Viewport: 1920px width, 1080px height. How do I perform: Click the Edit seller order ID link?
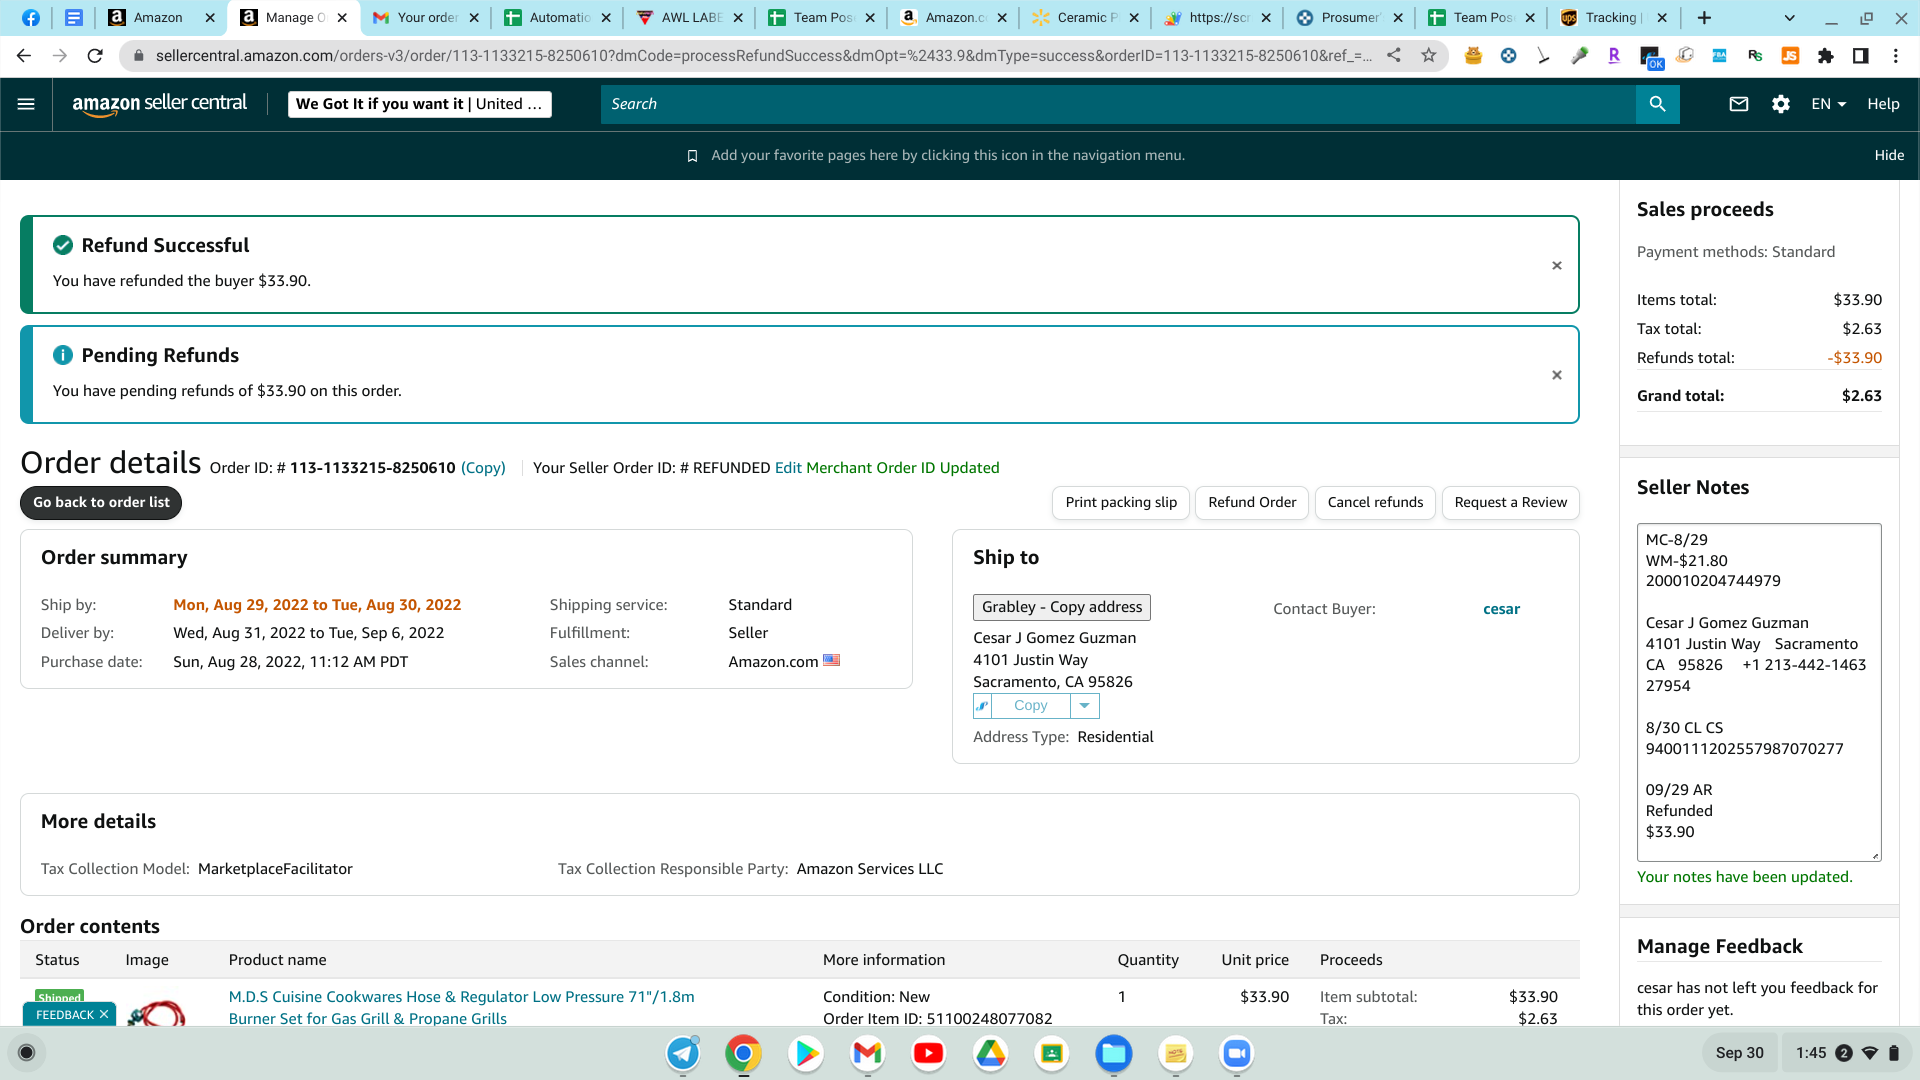(x=788, y=468)
